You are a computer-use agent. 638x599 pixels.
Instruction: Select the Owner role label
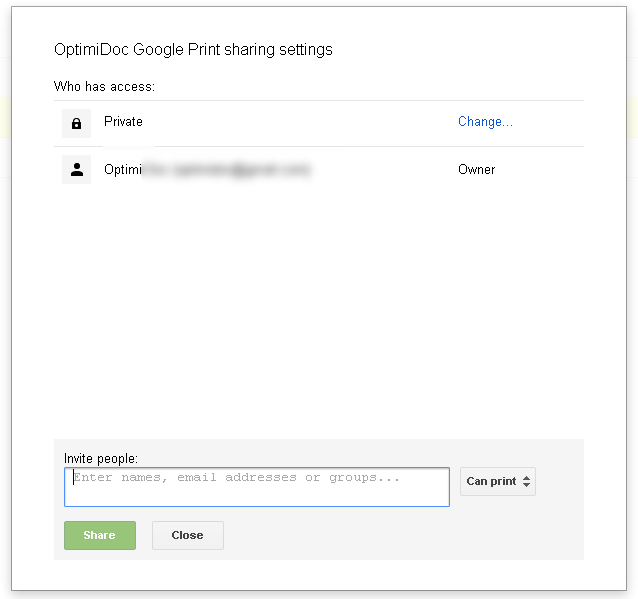click(476, 170)
